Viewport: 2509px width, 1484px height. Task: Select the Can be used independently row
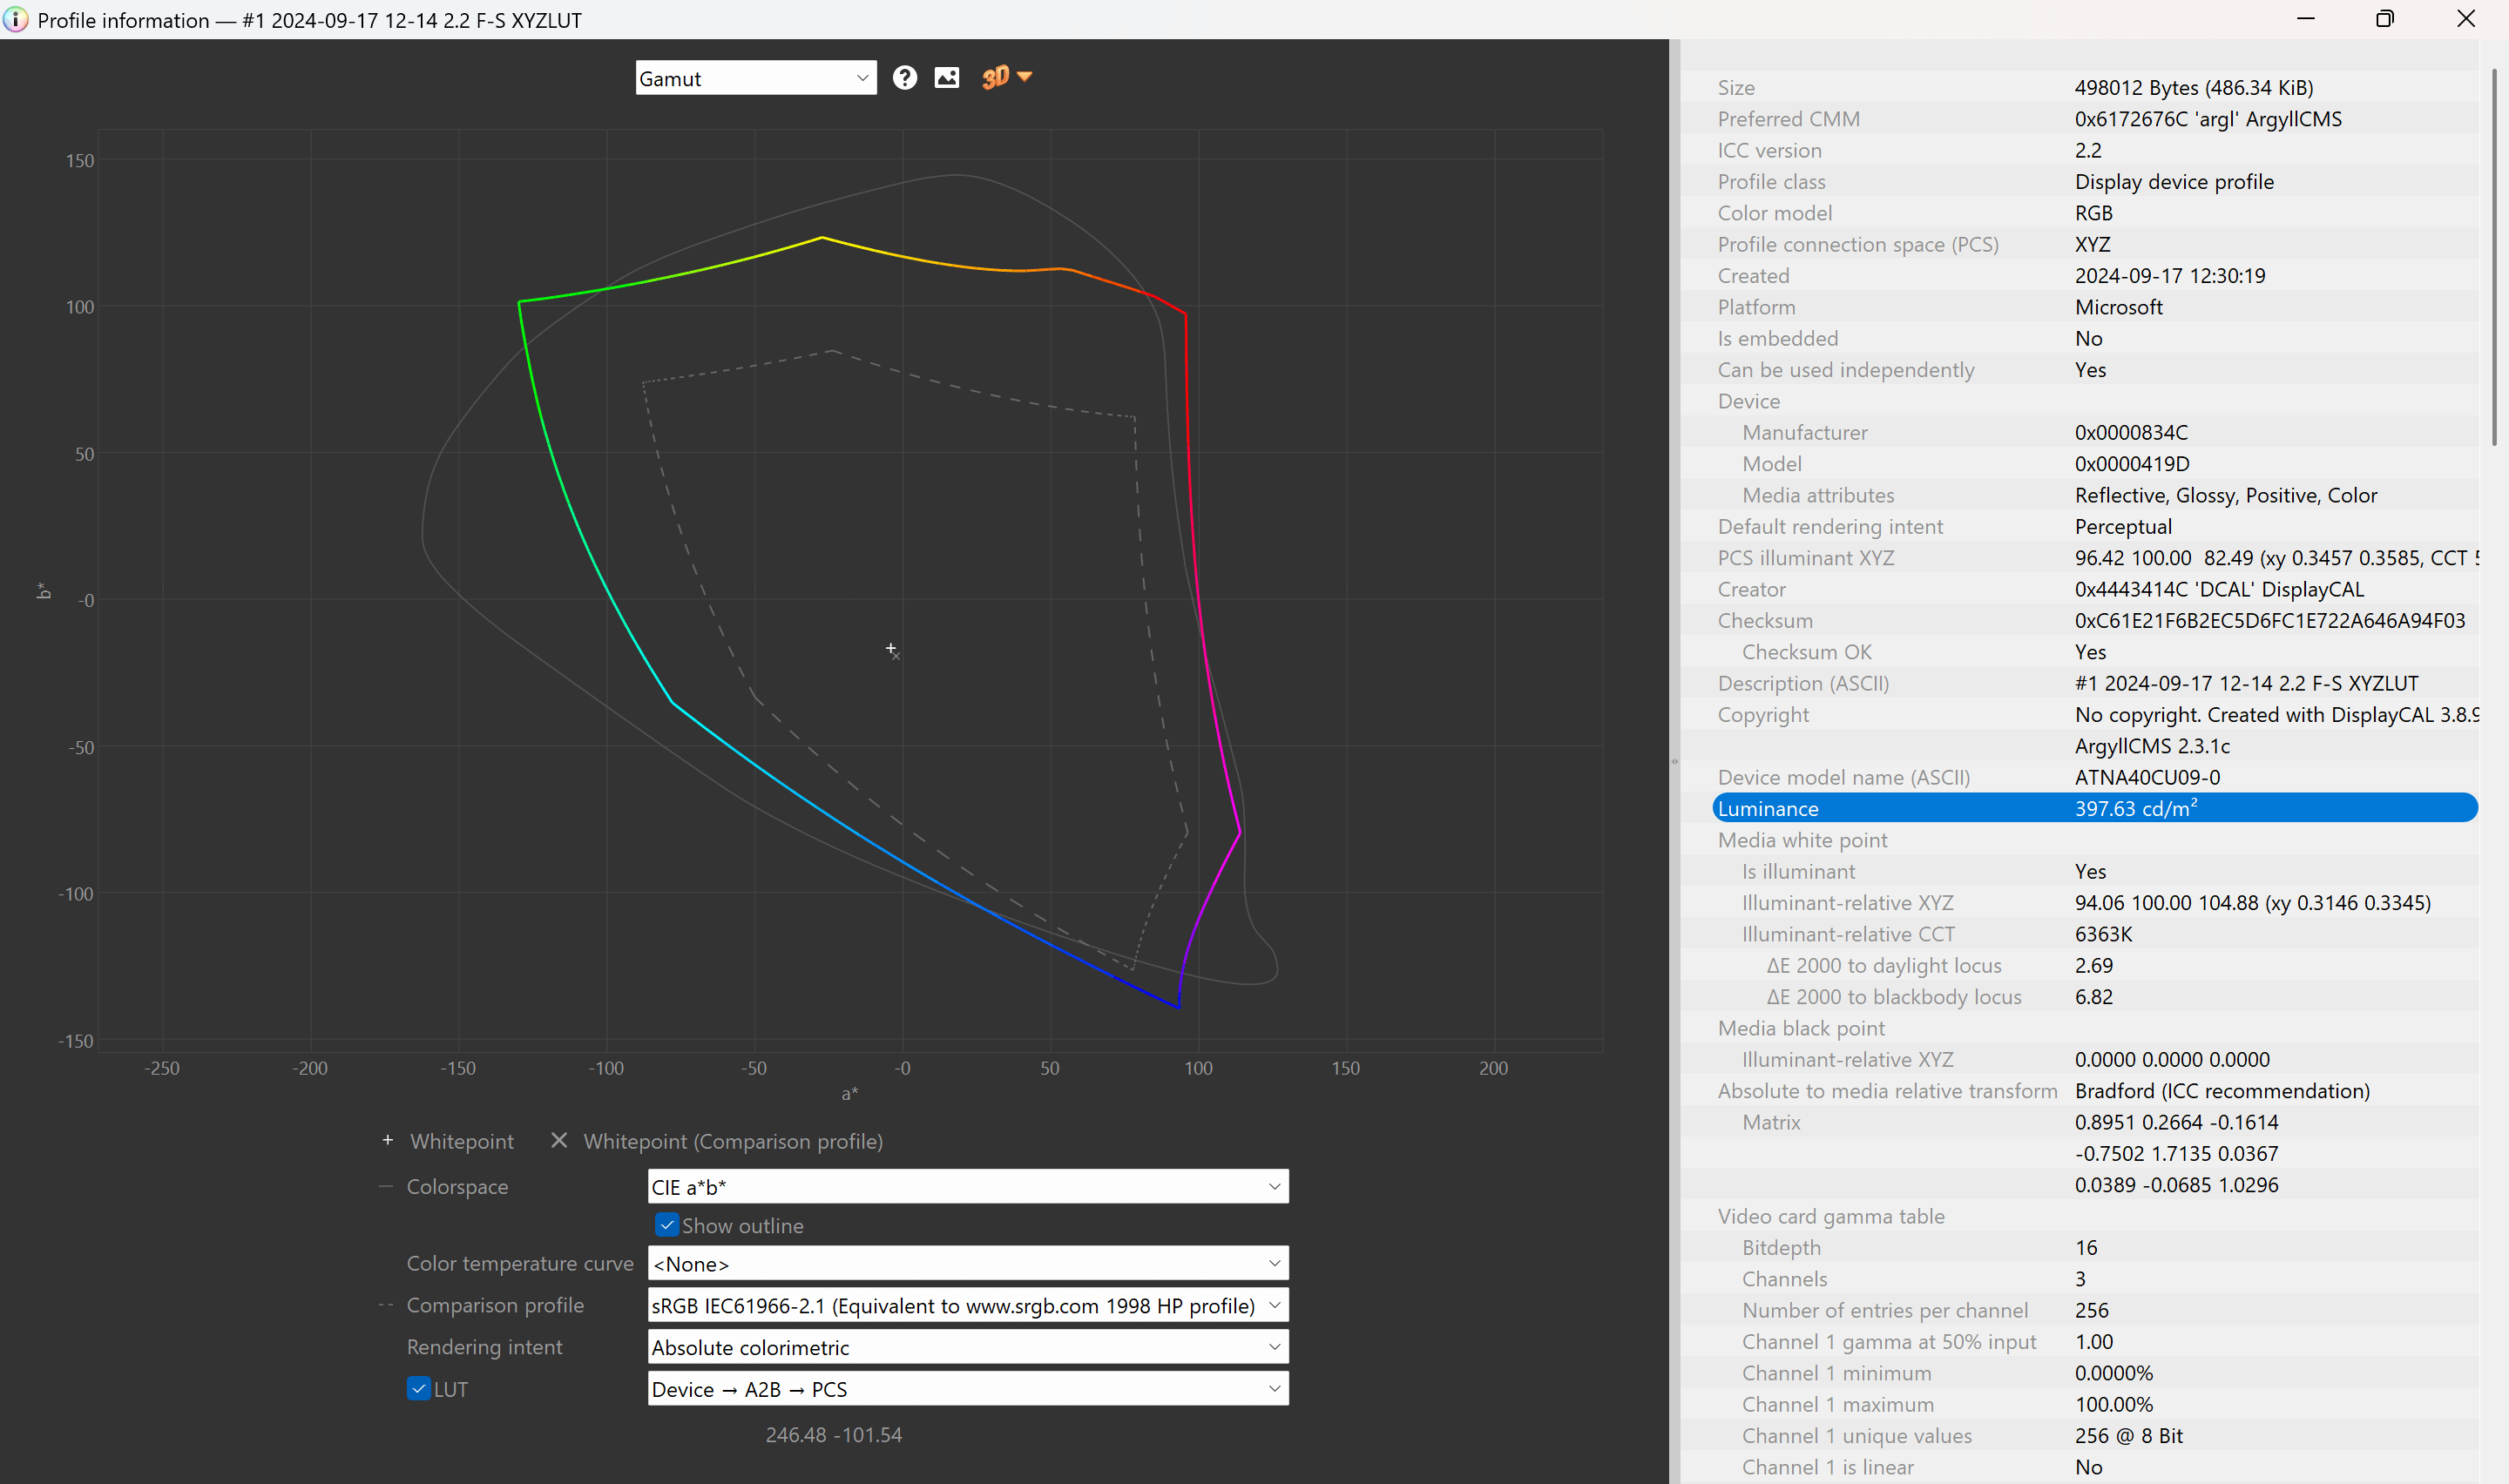tap(2095, 369)
